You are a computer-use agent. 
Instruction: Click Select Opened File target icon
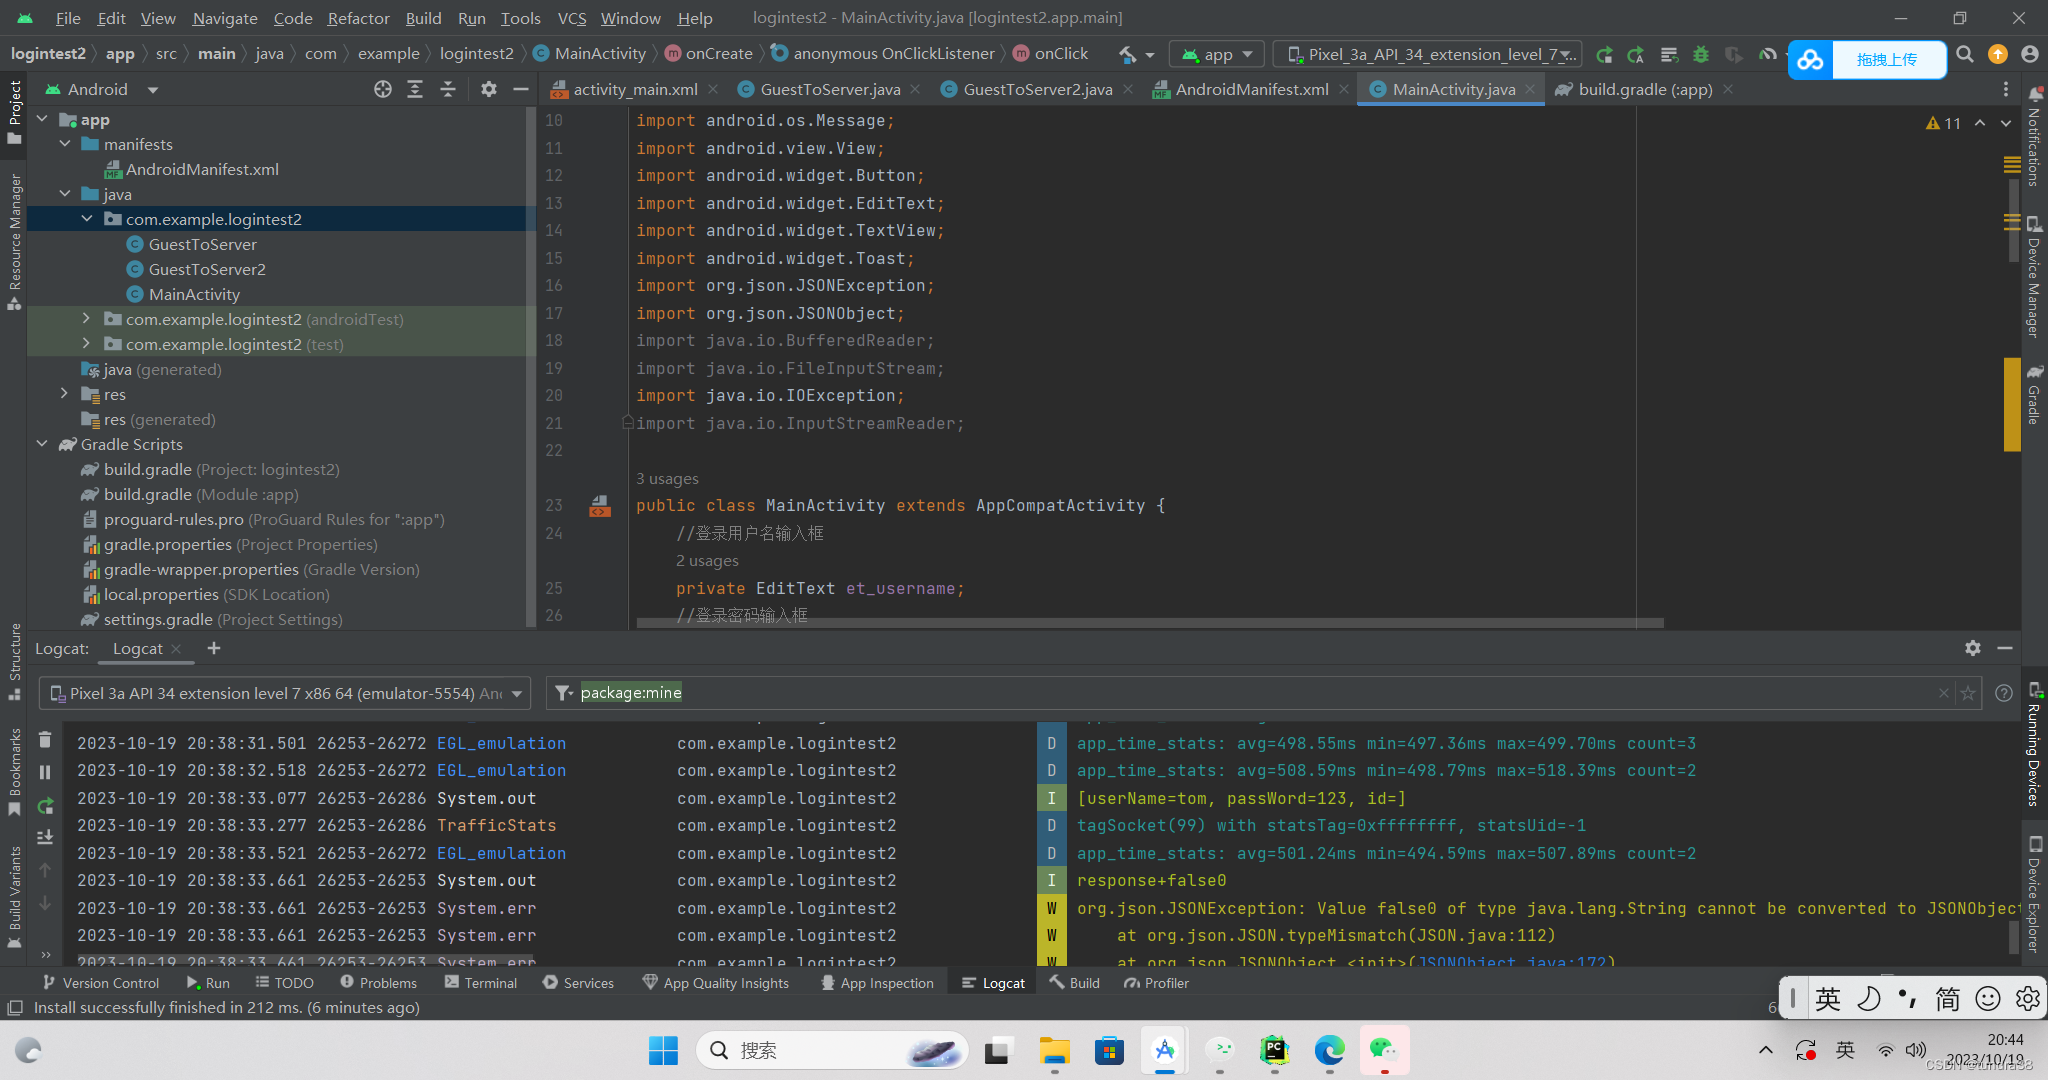[x=382, y=89]
